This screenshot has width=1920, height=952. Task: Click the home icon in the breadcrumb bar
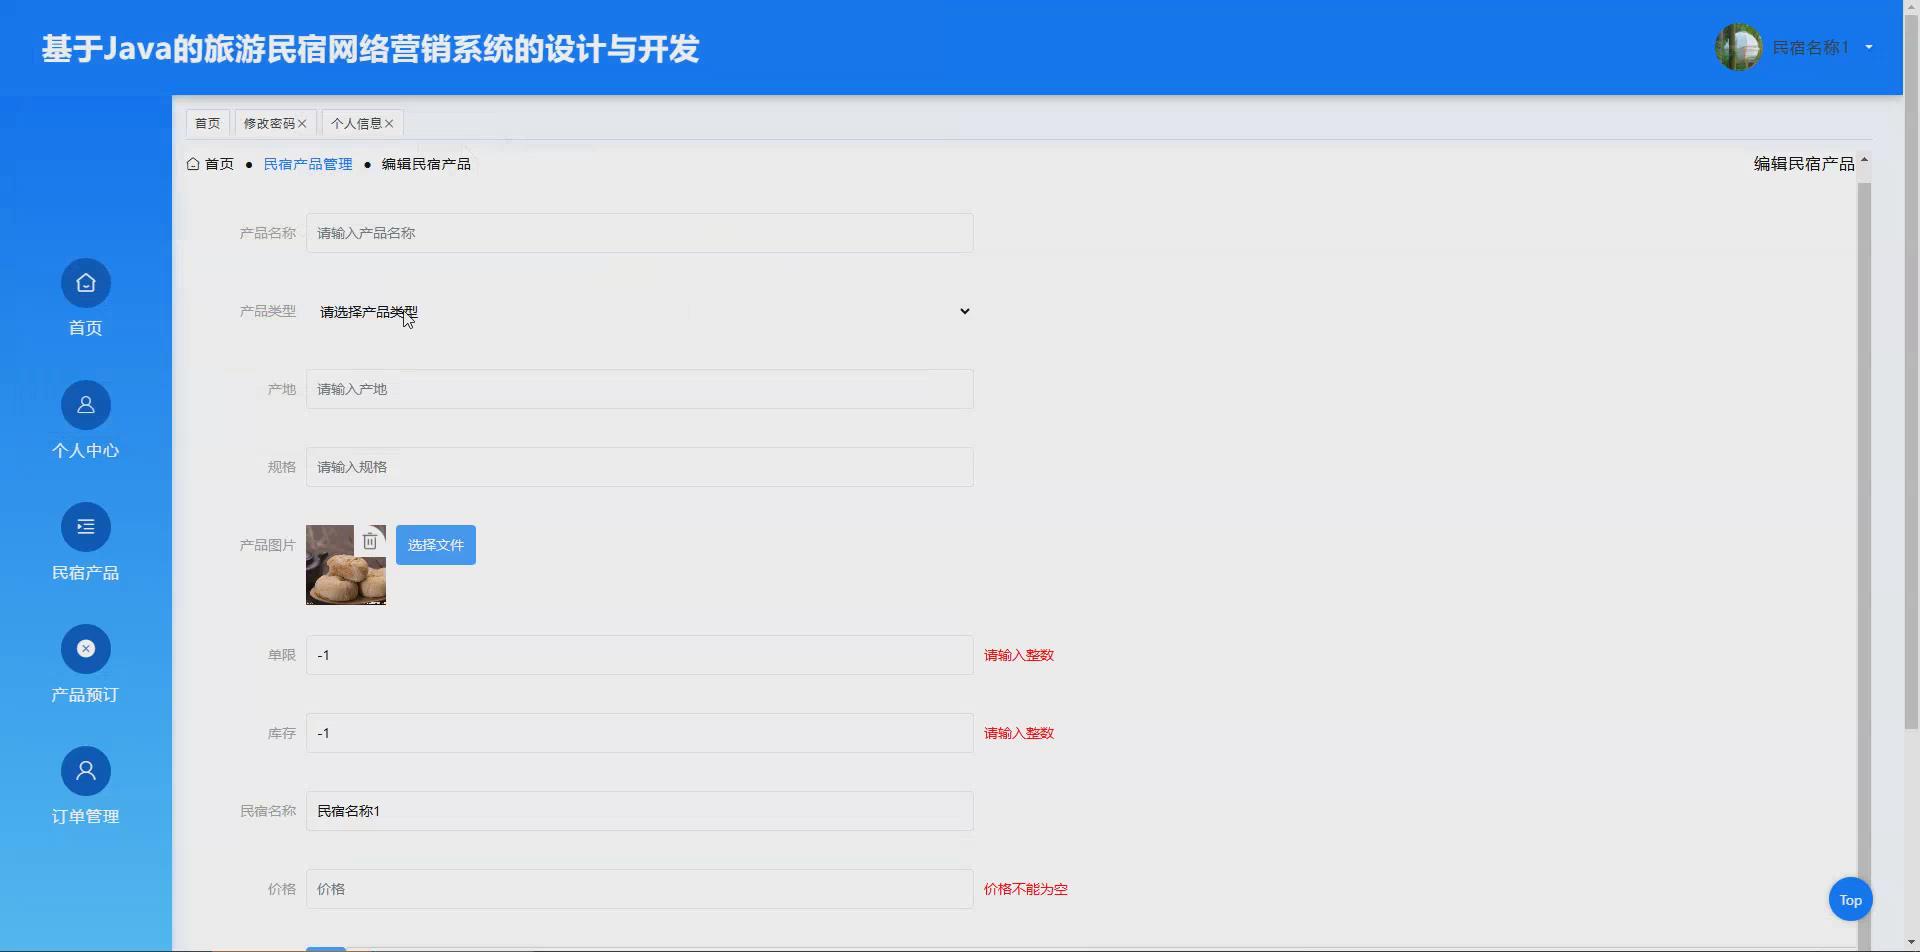(193, 163)
